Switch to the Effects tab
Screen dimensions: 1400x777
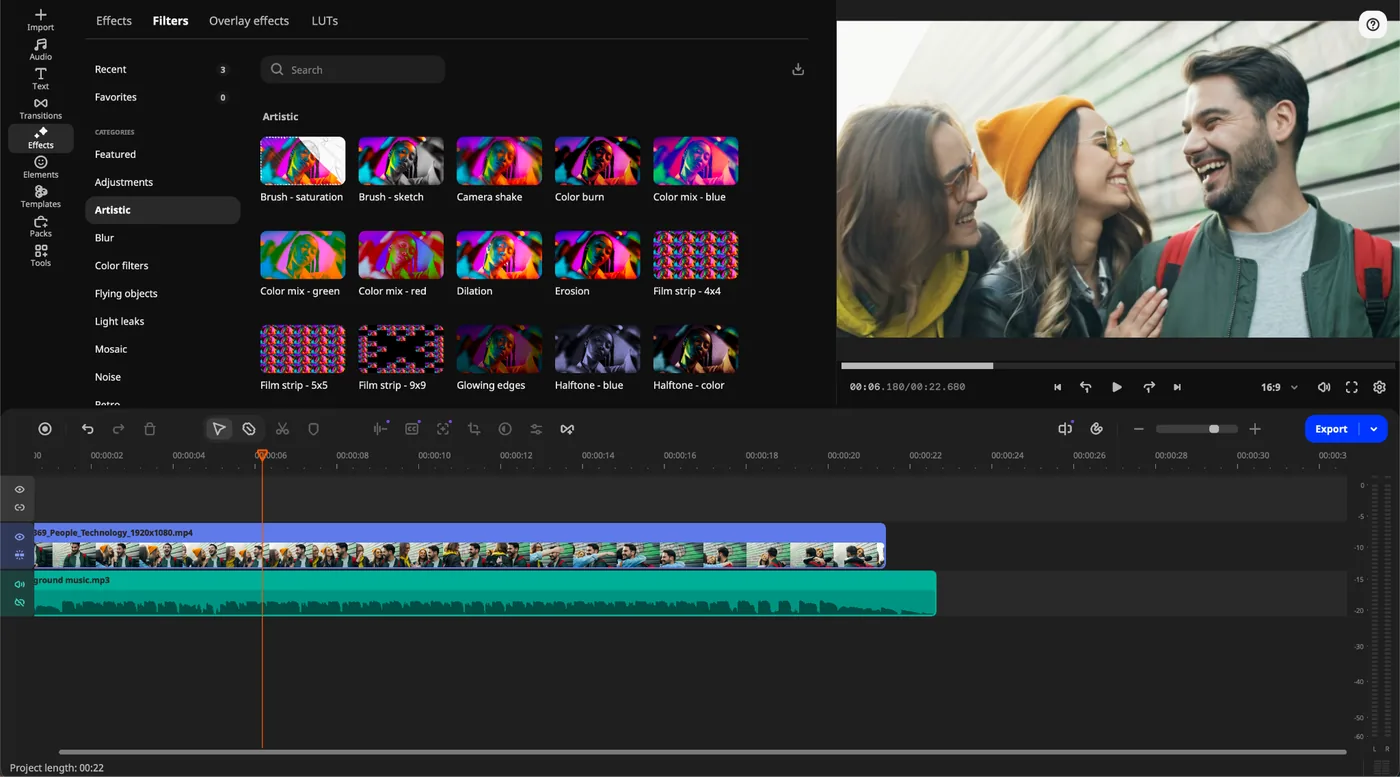(x=114, y=20)
